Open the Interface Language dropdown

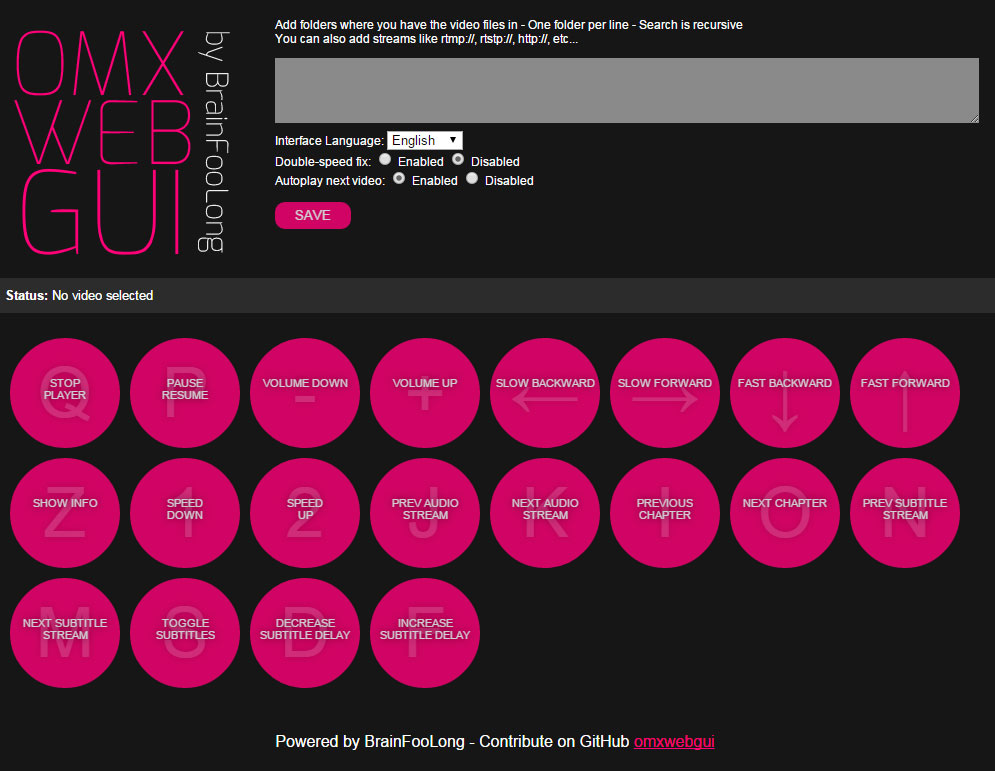[425, 140]
